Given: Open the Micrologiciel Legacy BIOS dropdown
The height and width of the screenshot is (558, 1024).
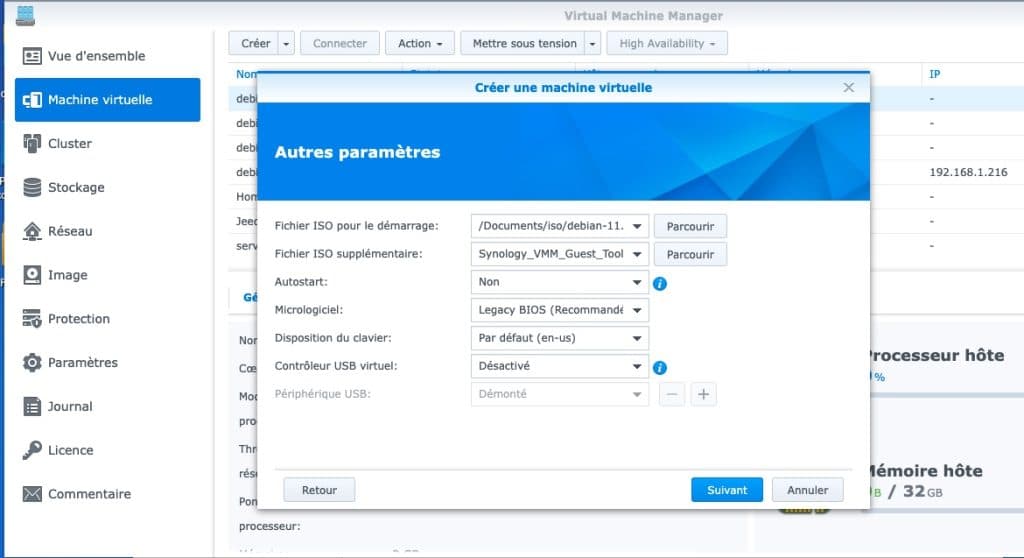Looking at the screenshot, I should 560,310.
